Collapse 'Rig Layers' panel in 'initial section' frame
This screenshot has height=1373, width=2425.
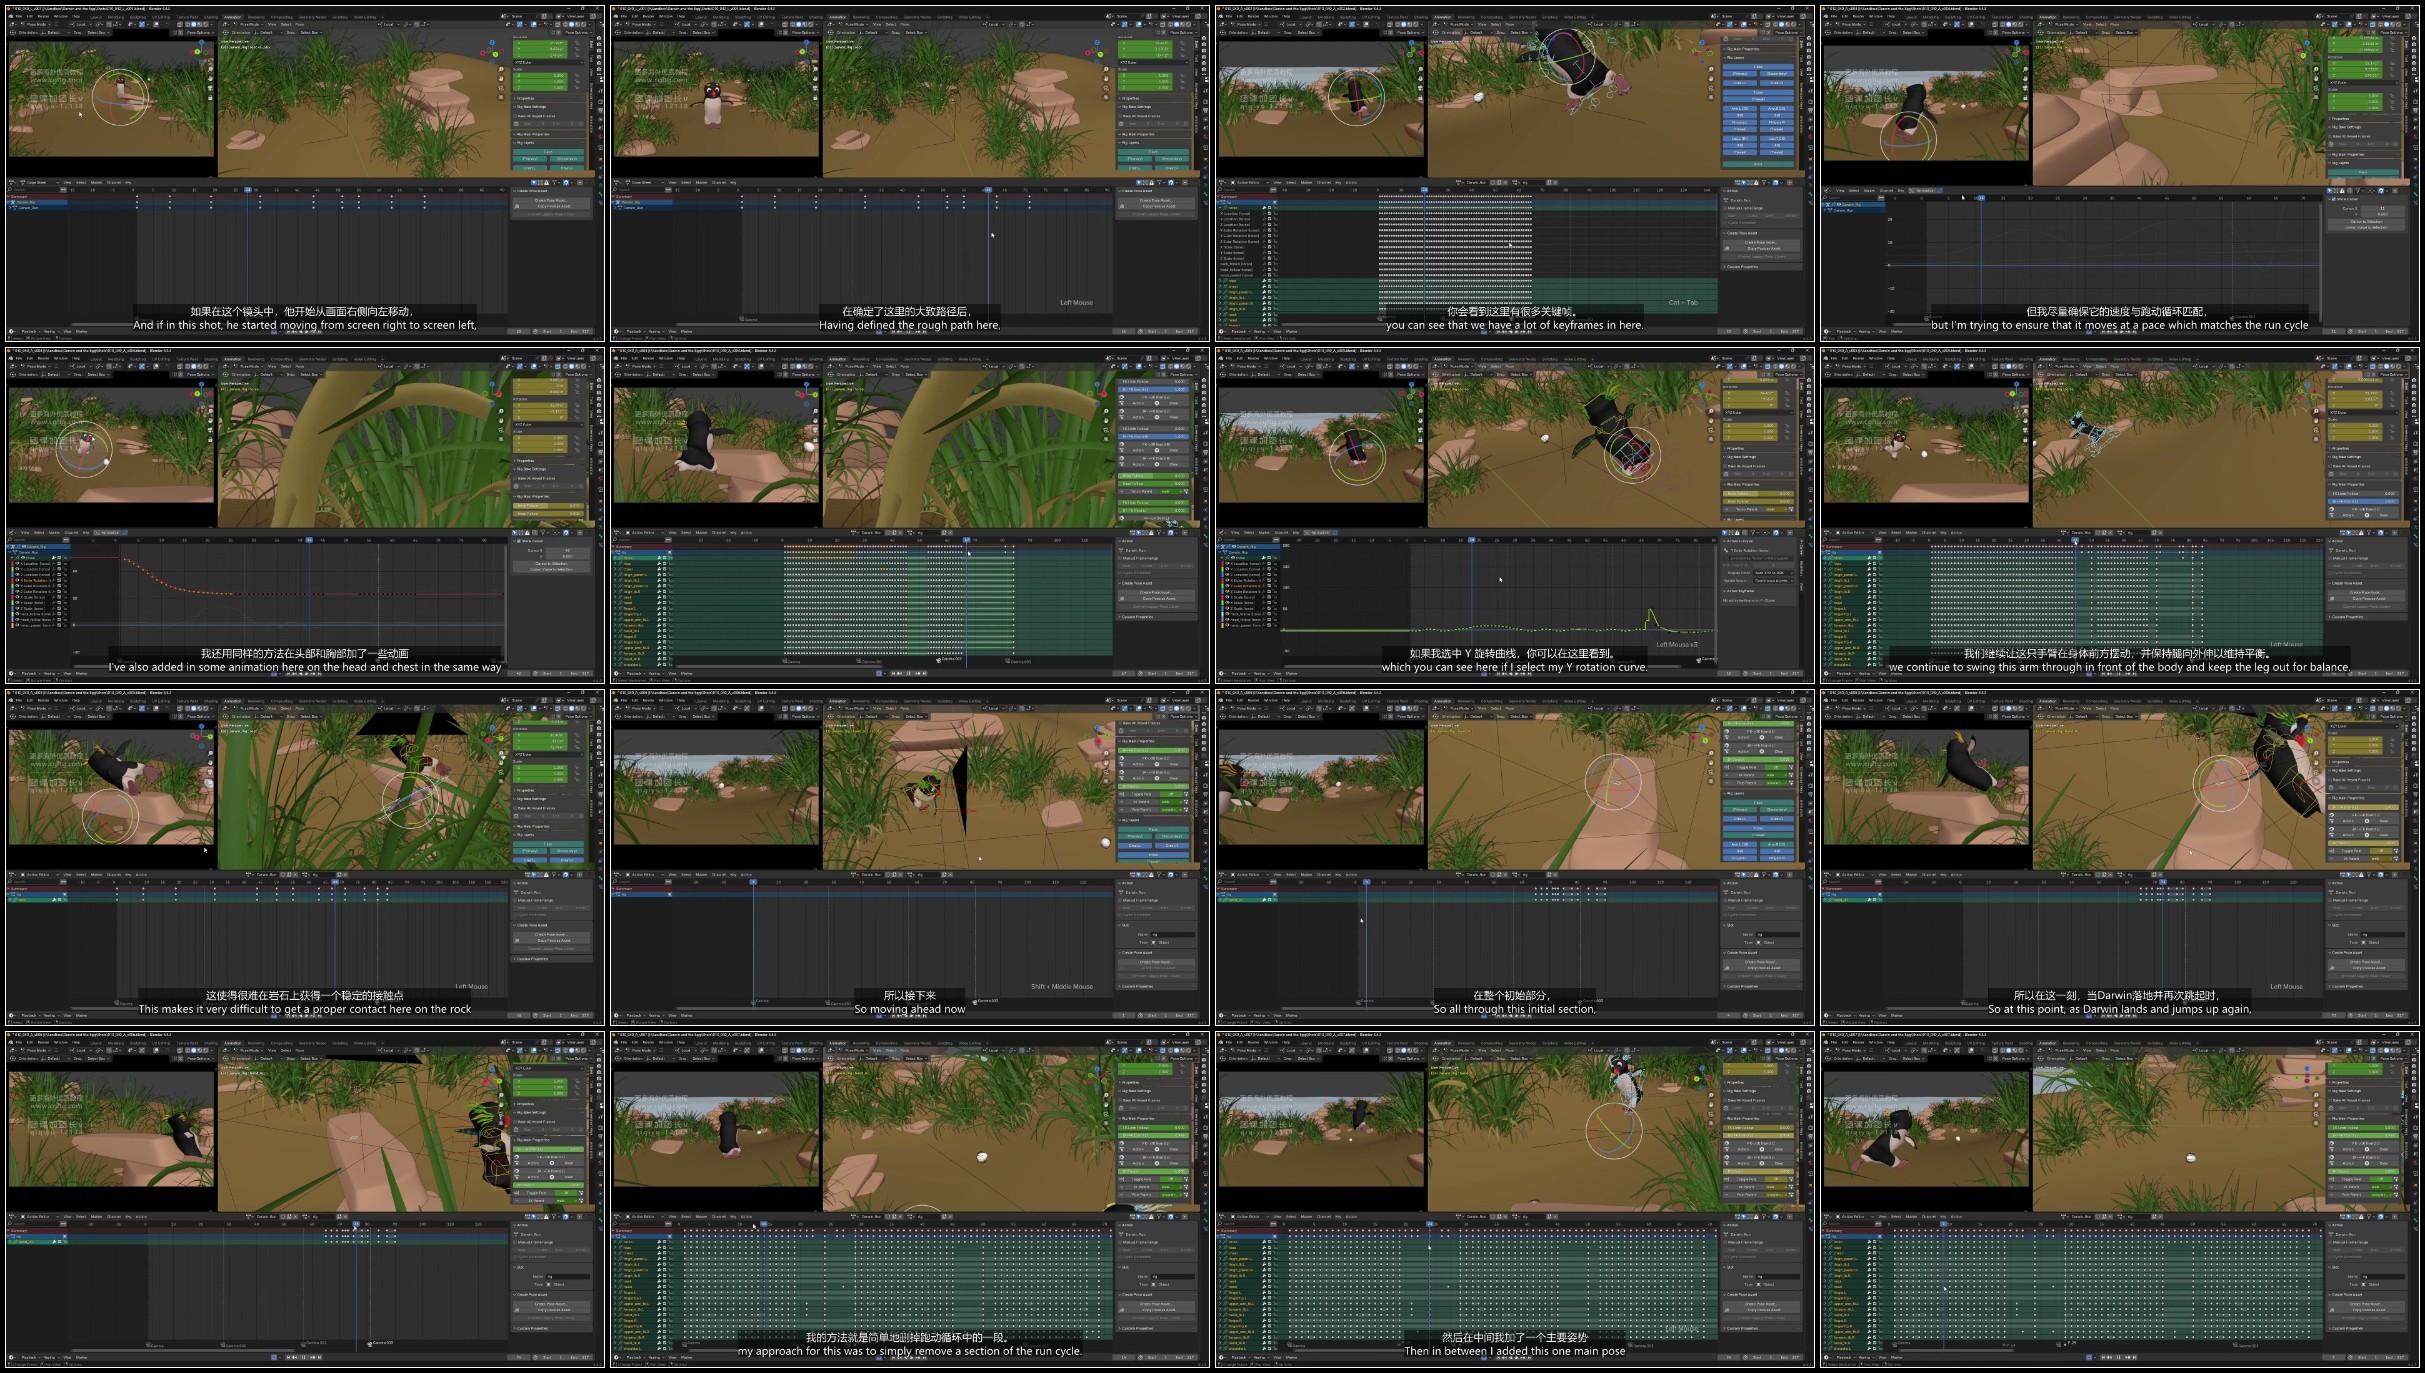[x=1731, y=794]
